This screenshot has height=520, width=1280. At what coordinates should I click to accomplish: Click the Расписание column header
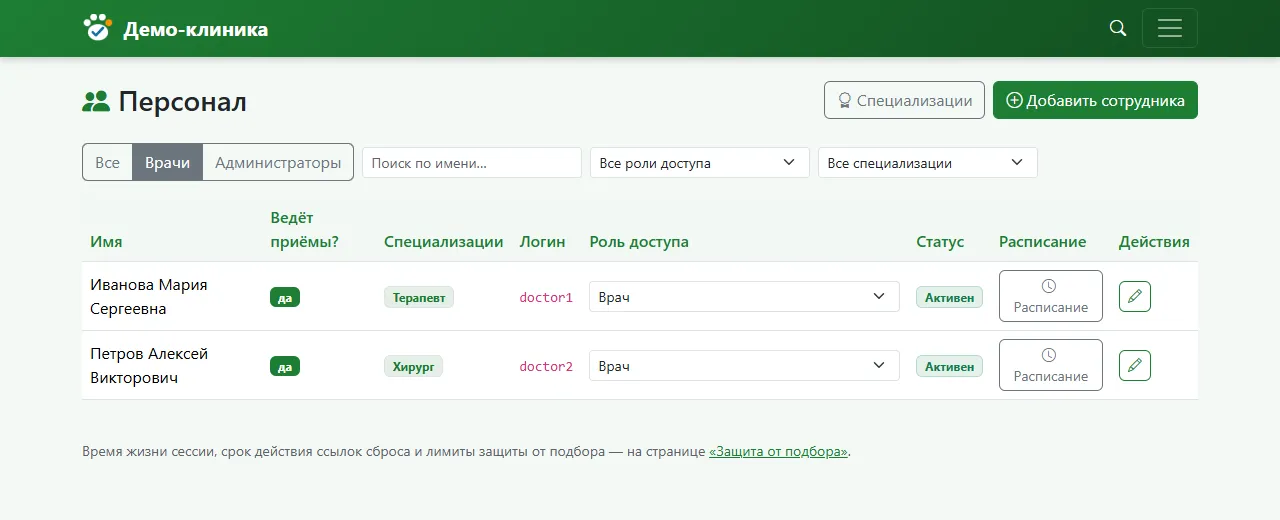(1042, 241)
